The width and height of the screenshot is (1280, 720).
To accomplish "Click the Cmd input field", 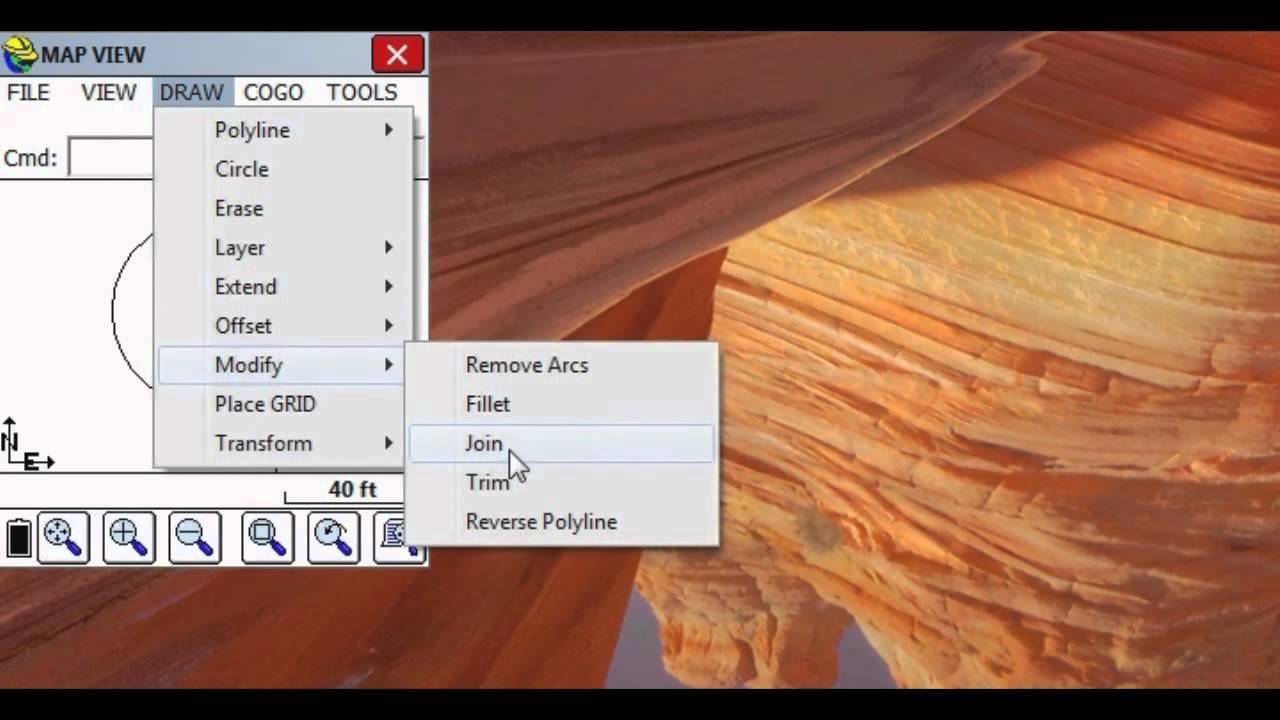I will pyautogui.click(x=110, y=157).
